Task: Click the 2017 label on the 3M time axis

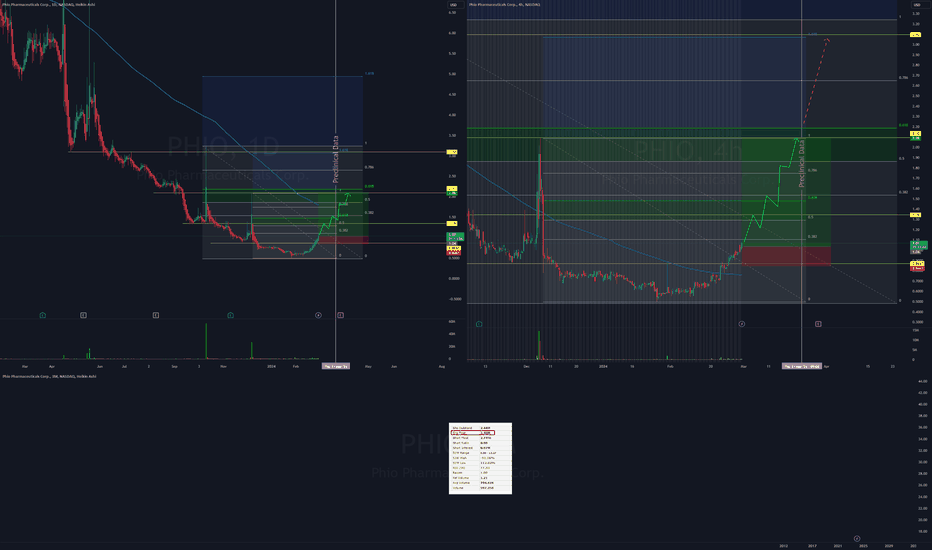Action: coord(812,546)
